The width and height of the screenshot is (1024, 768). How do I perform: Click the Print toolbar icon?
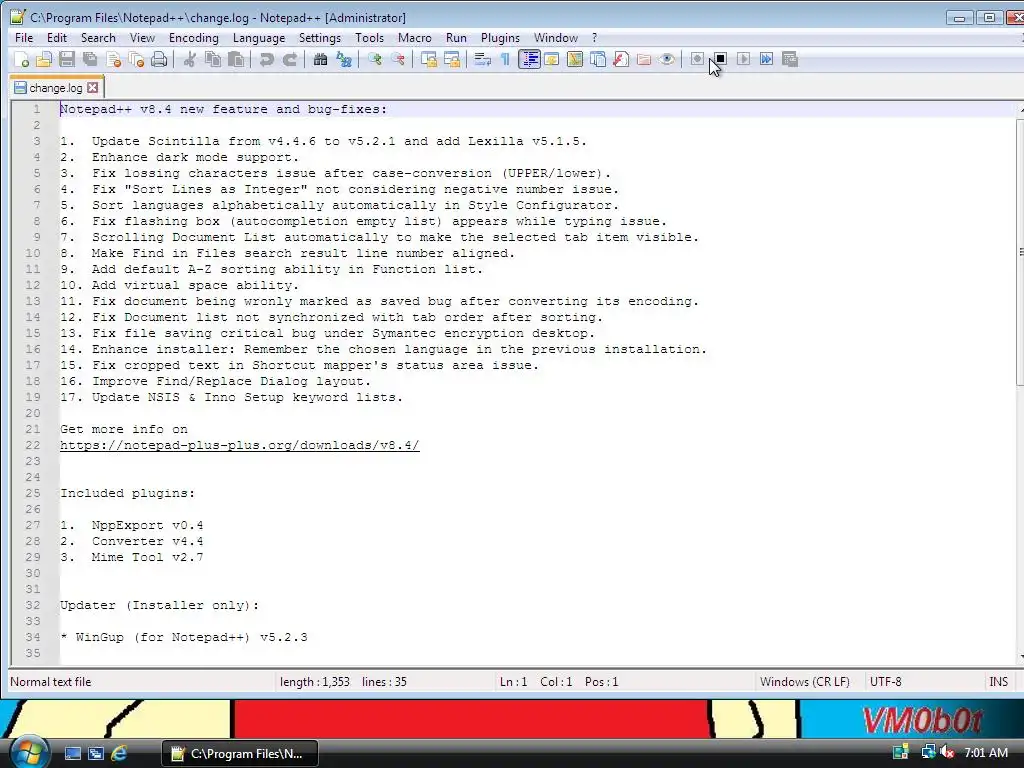[x=159, y=60]
